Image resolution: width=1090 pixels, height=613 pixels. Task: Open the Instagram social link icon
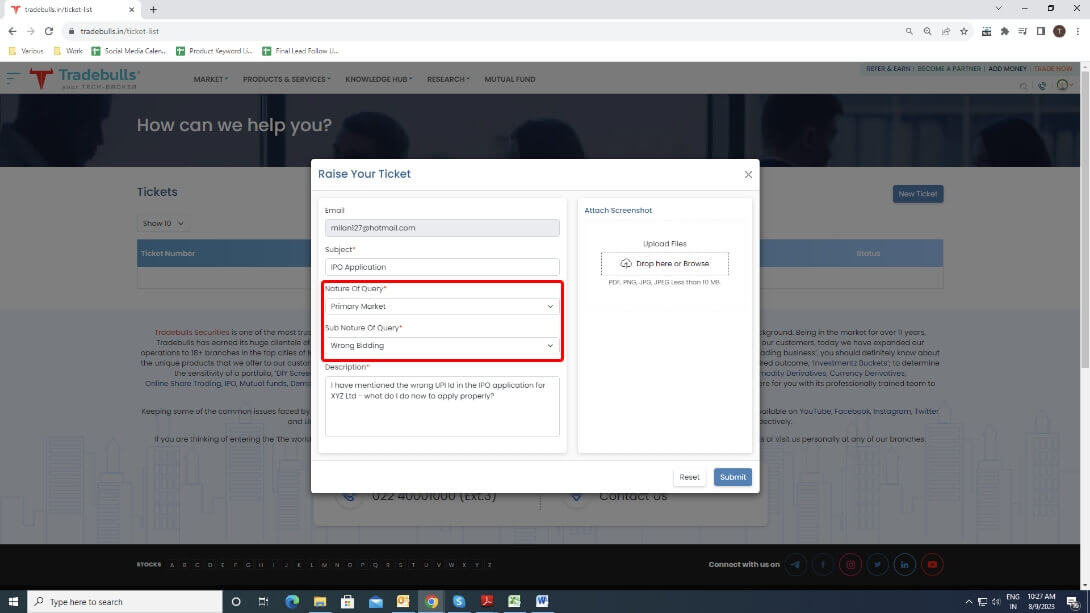[851, 565]
